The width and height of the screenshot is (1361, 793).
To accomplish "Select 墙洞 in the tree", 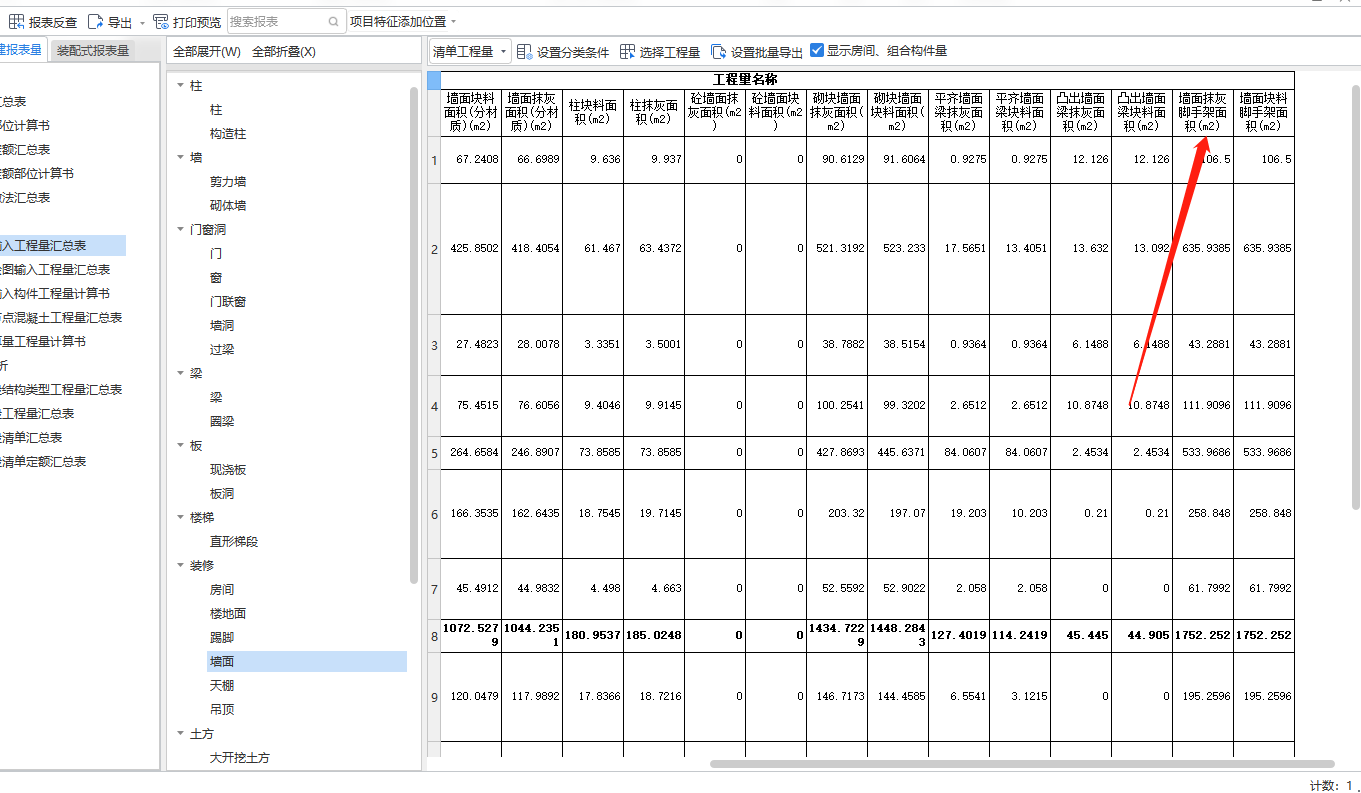I will click(222, 326).
